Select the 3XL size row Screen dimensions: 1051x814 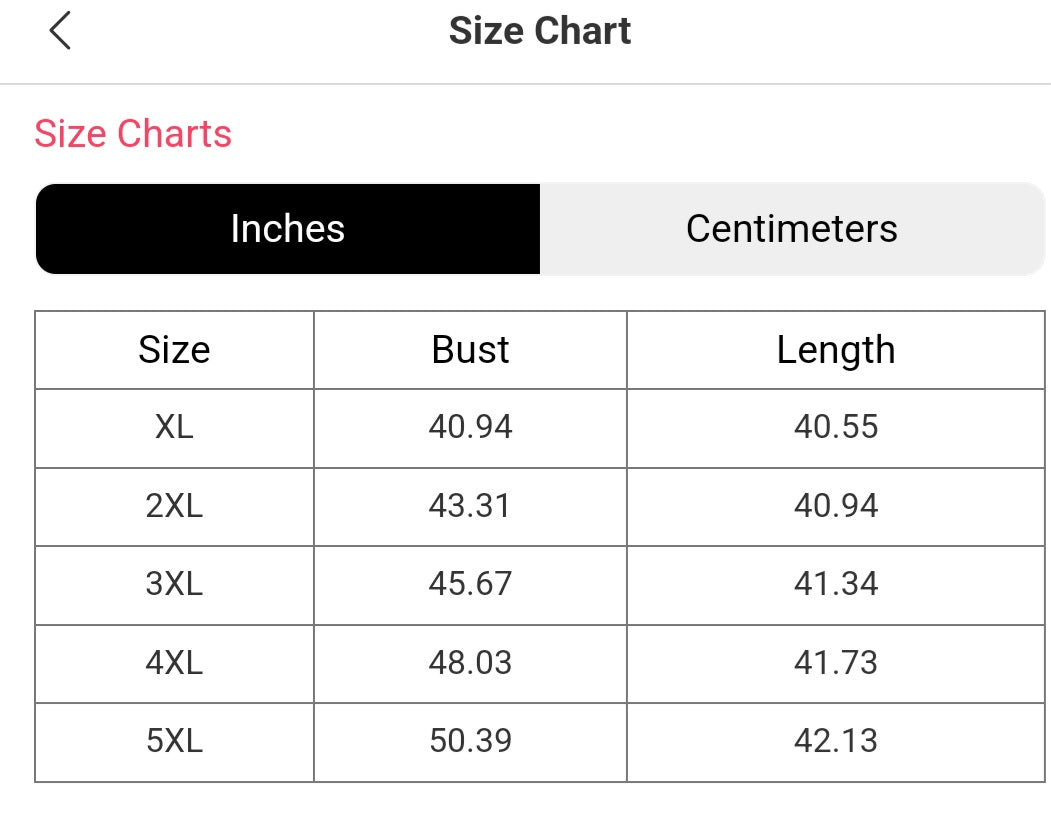tap(540, 585)
